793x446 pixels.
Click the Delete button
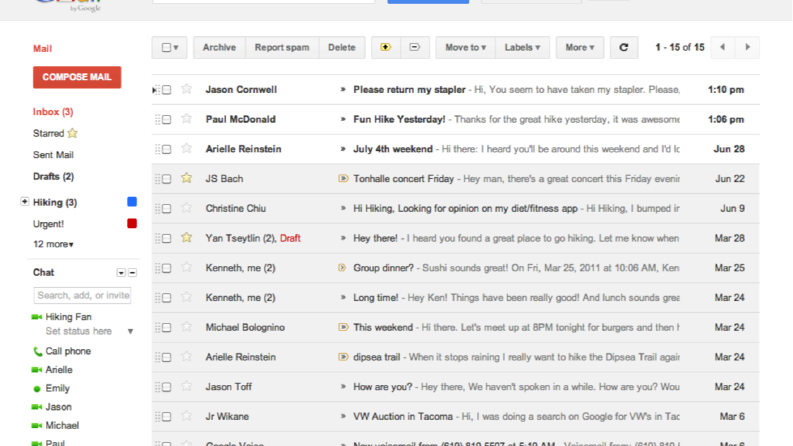[342, 48]
